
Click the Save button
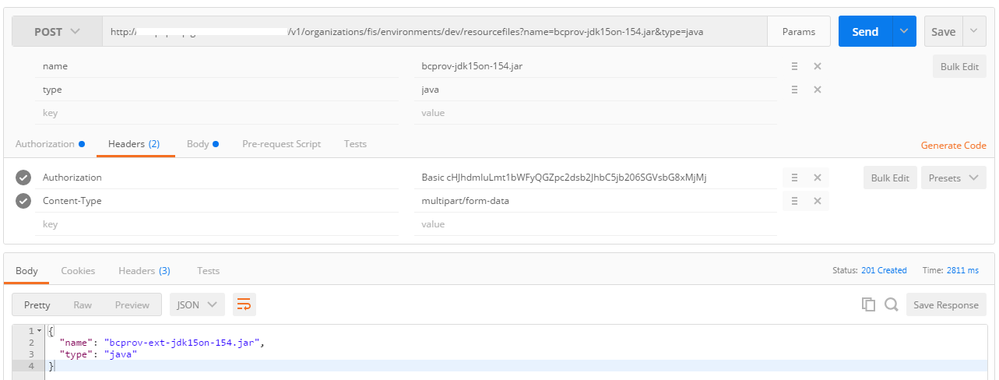tap(944, 32)
